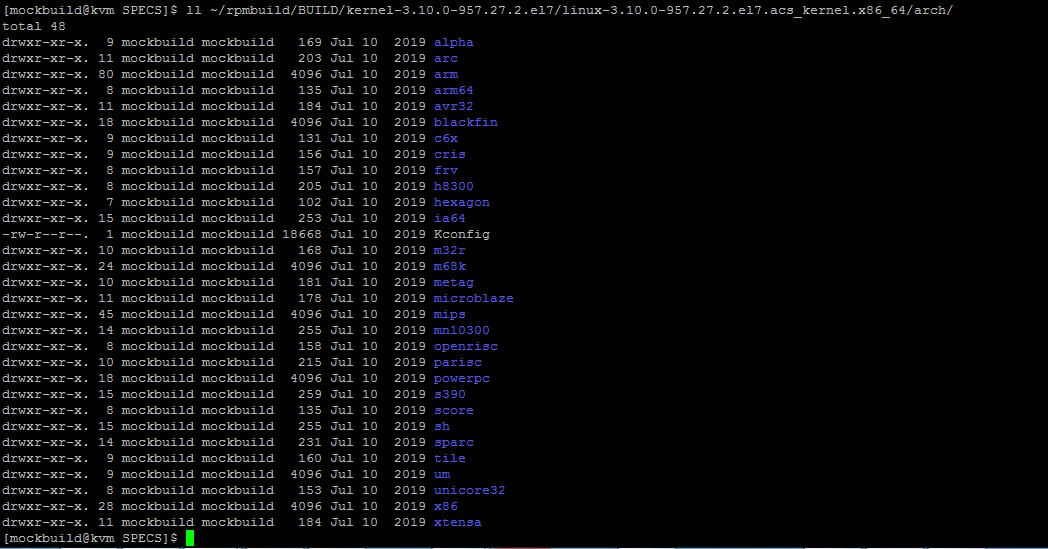Click the cris directory name
1048x549 pixels.
point(449,154)
